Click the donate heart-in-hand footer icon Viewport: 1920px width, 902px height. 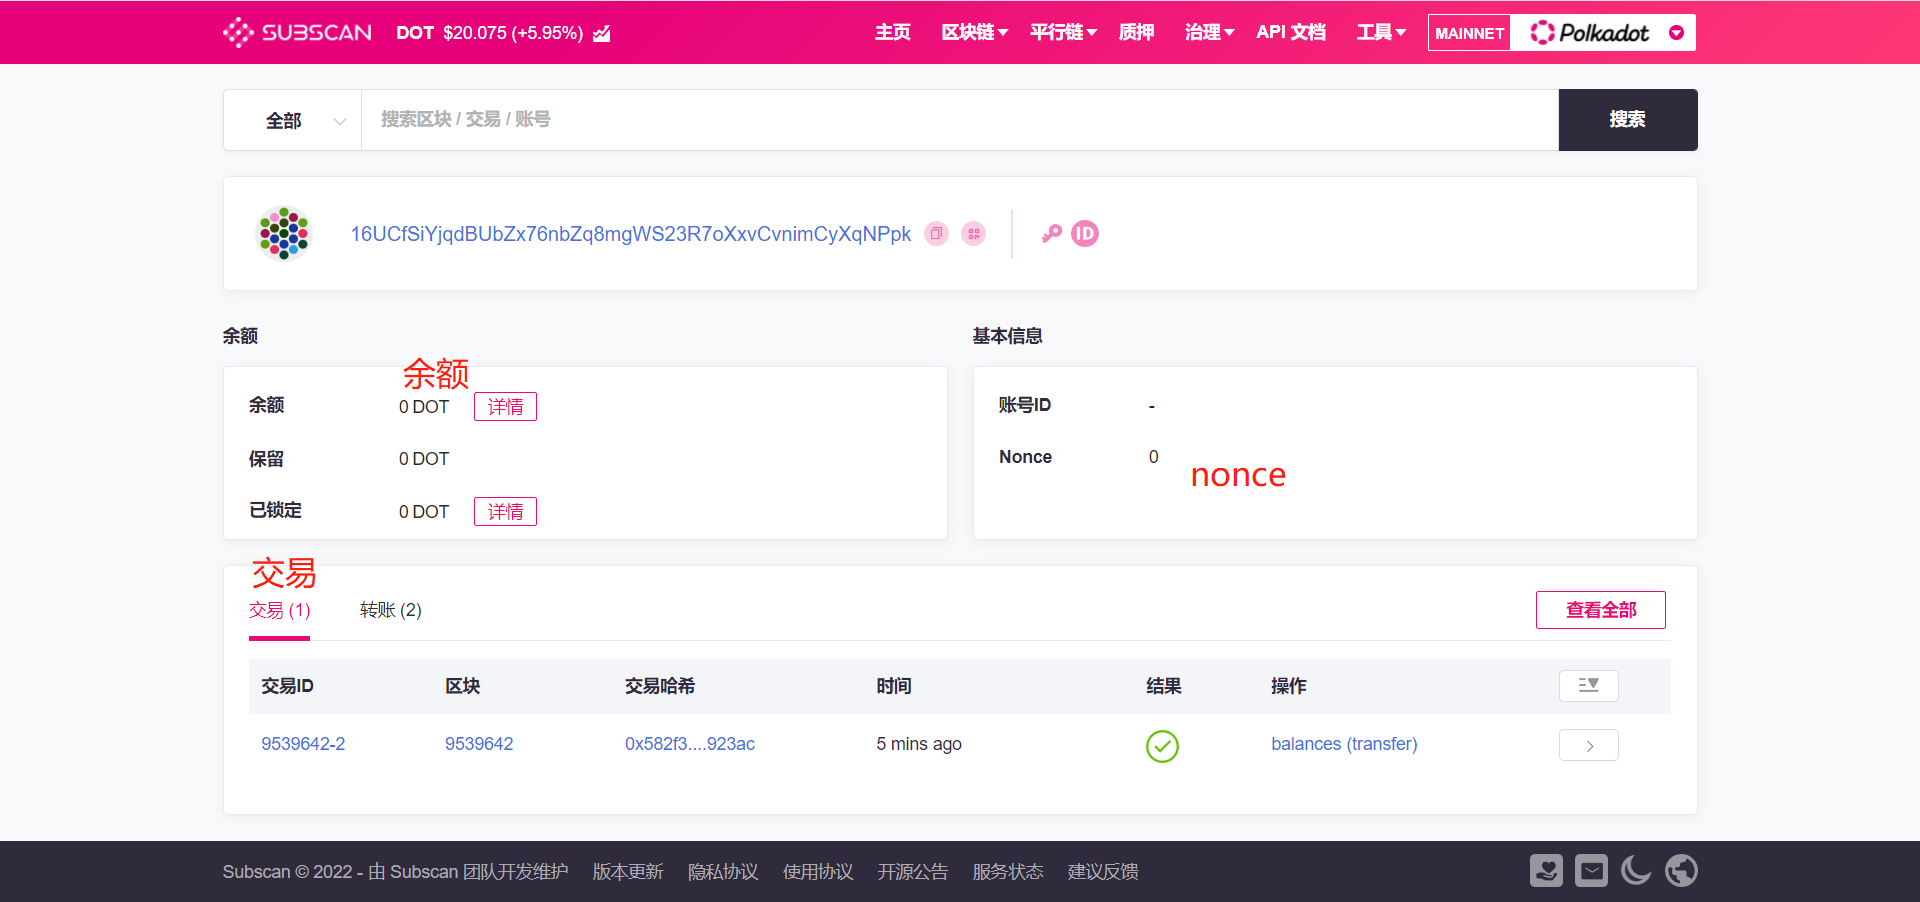(x=1545, y=871)
